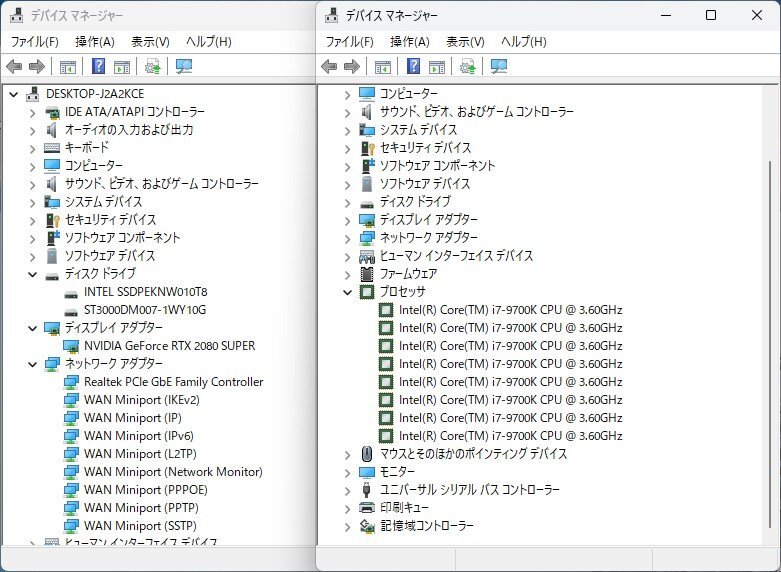The height and width of the screenshot is (572, 781).
Task: Expand 記憶域コントローラー in right window
Action: coord(348,526)
